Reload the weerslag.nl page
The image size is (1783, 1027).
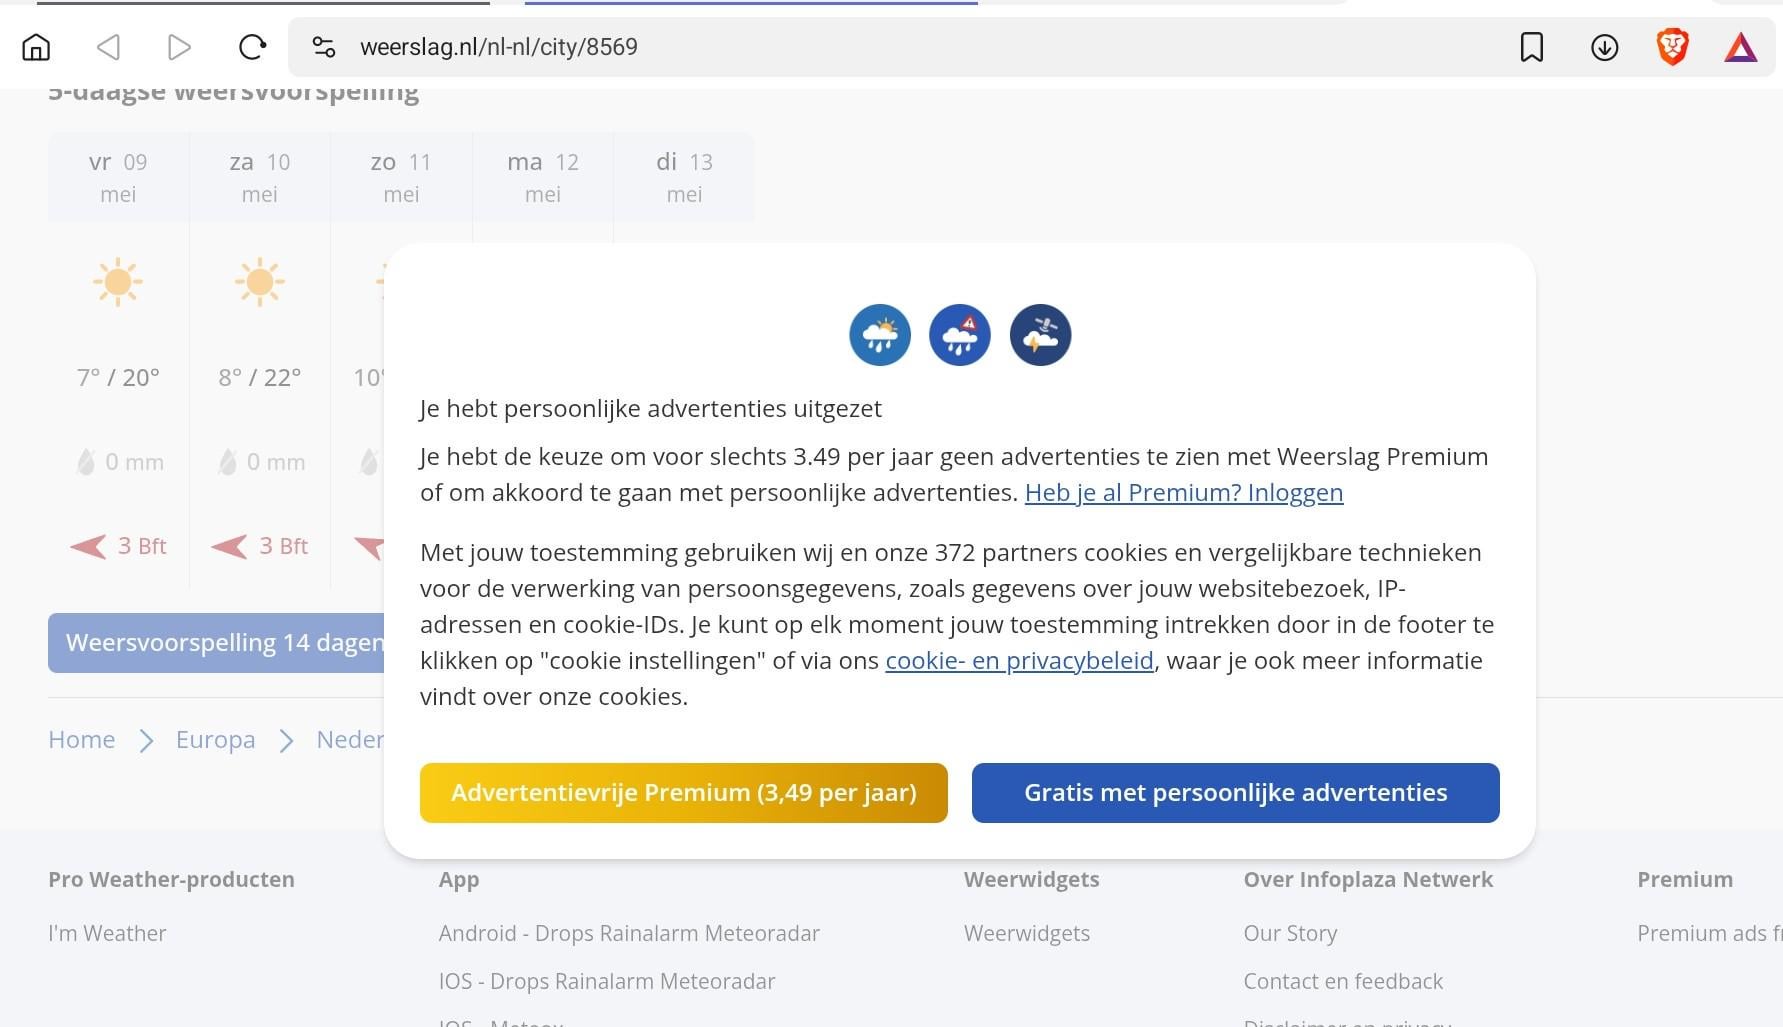point(252,47)
